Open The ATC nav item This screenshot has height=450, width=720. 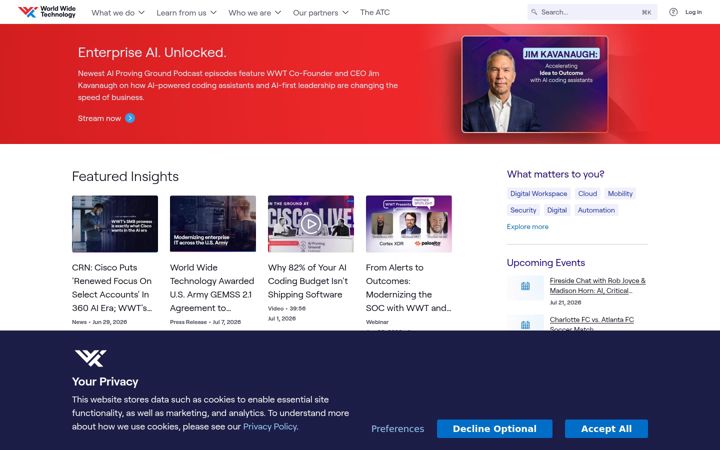click(x=375, y=12)
